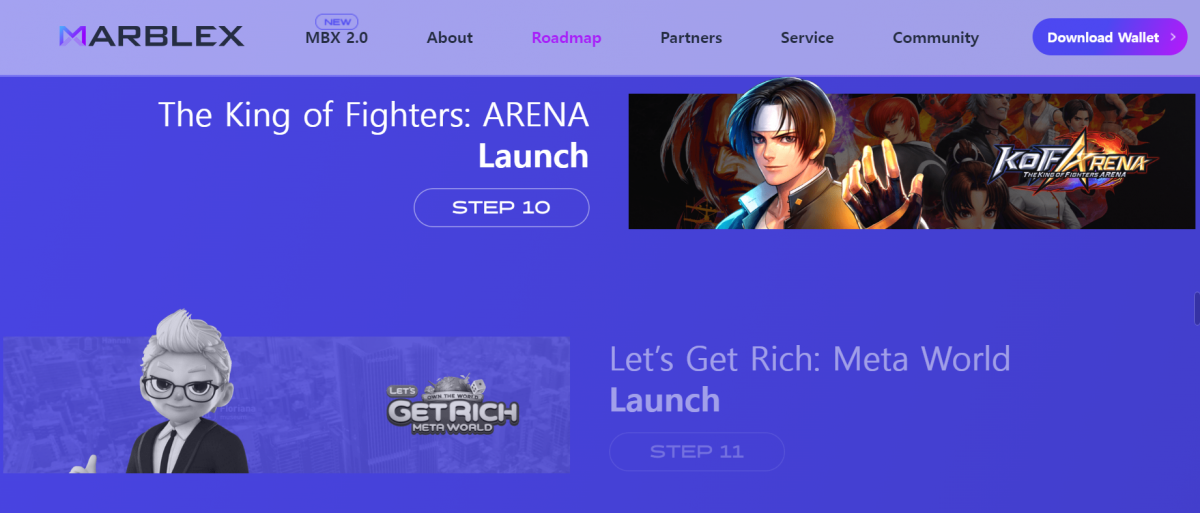Image resolution: width=1200 pixels, height=513 pixels.
Task: Open the Let's Get Rich Meta World banner
Action: point(286,405)
